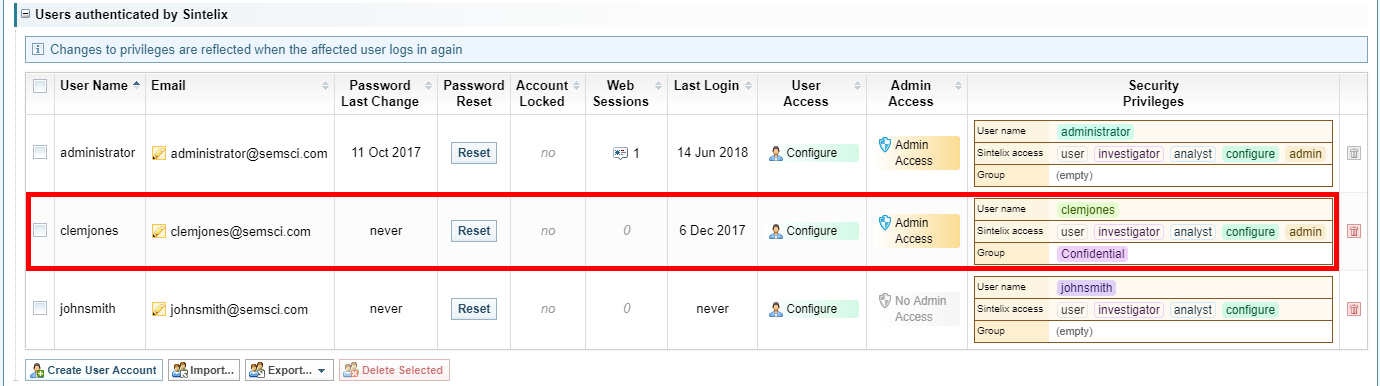Screen dimensions: 1380x386
Task: Click 11 Oct 2017 password change cell
Action: click(x=386, y=153)
